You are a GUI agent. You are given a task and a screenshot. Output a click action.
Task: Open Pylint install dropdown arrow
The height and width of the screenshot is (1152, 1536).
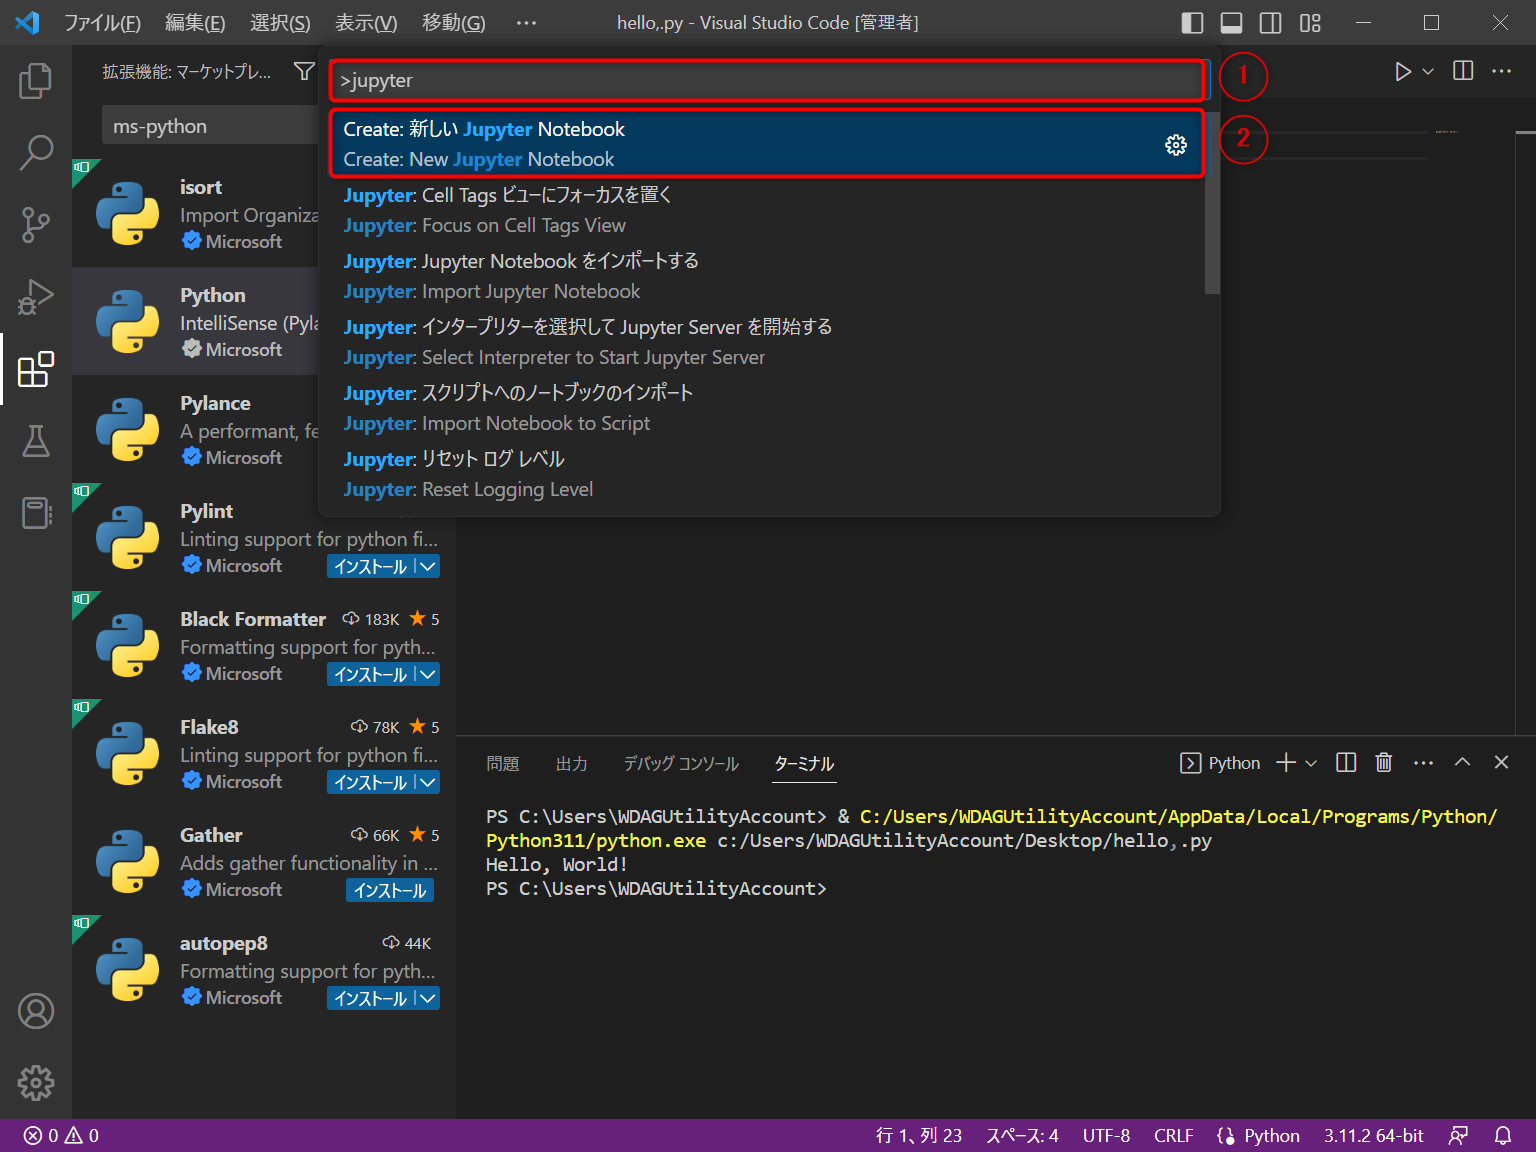pos(428,566)
